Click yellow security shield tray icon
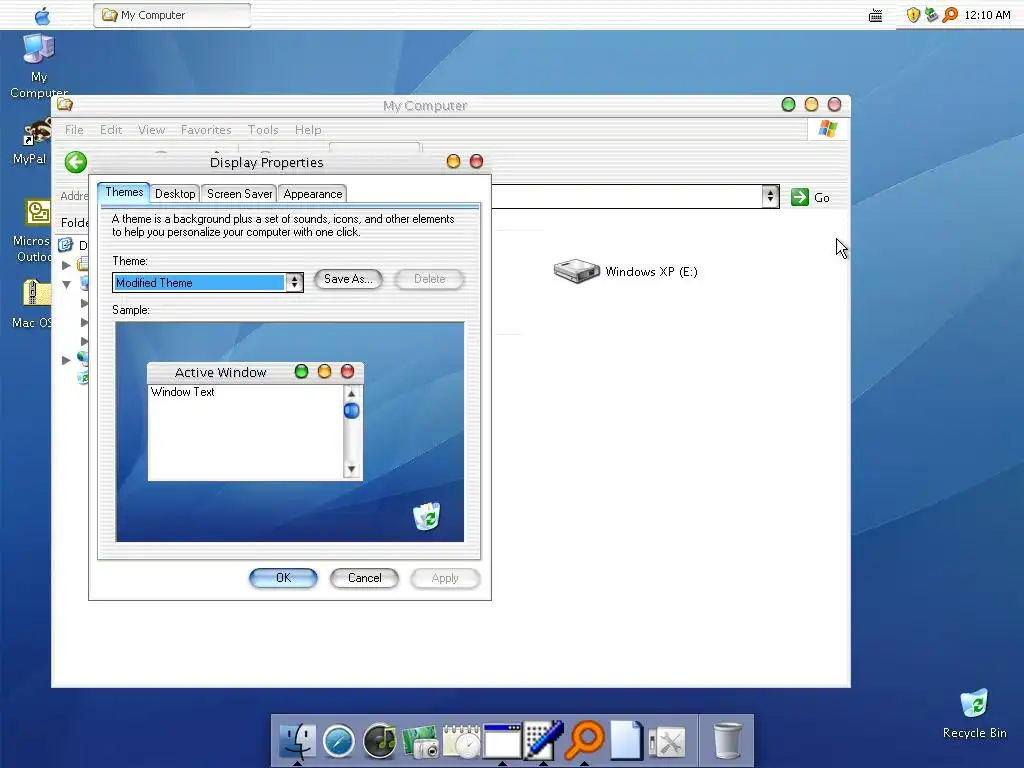 [x=913, y=14]
